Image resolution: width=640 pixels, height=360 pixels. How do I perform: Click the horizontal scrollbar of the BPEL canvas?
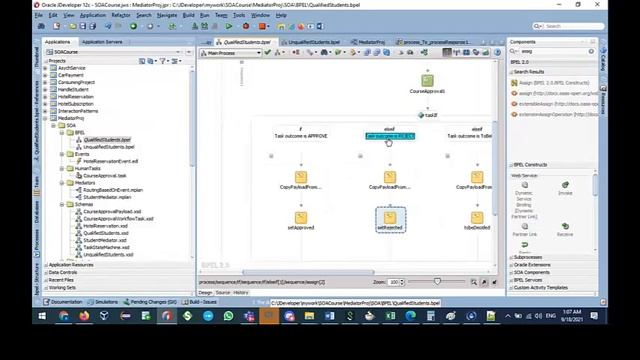click(x=308, y=272)
